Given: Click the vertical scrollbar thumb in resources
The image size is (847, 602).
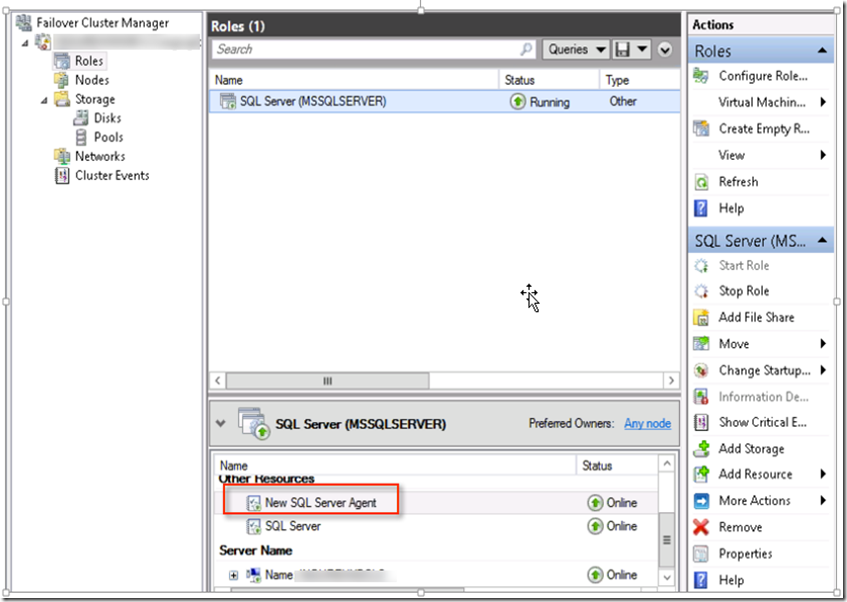Looking at the screenshot, I should pos(667,539).
